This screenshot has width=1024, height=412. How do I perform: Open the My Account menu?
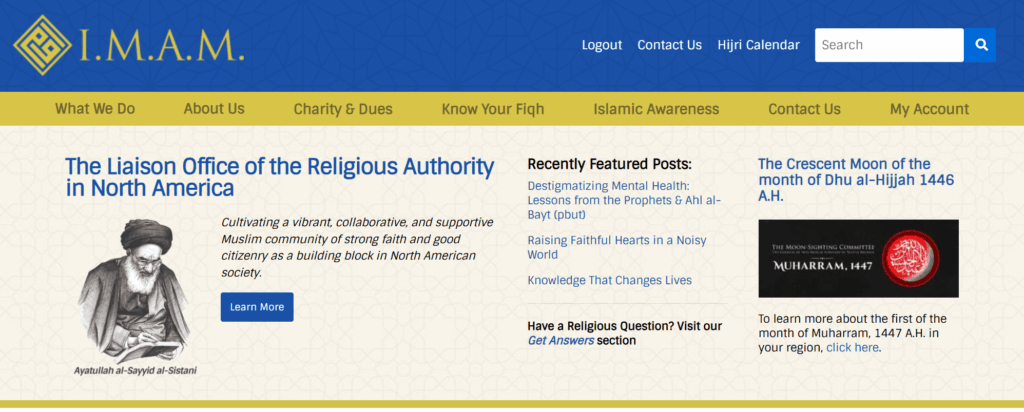click(x=929, y=109)
